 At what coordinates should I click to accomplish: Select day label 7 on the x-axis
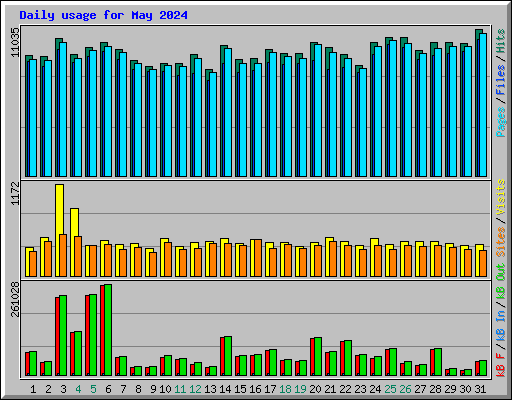[x=123, y=389]
